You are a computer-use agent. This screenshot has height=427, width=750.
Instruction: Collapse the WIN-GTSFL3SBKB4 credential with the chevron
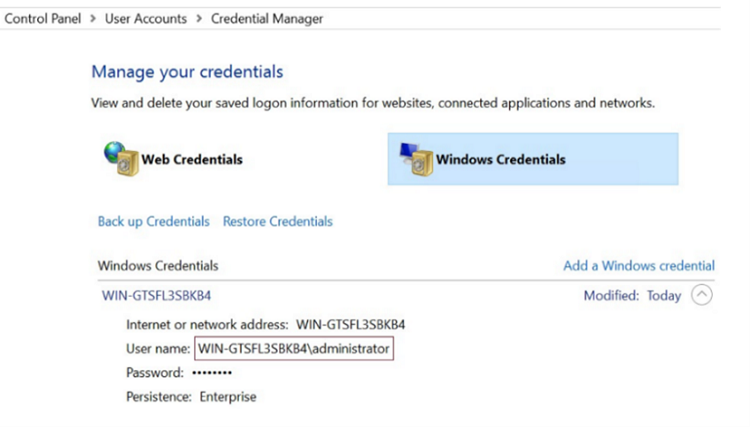click(701, 295)
